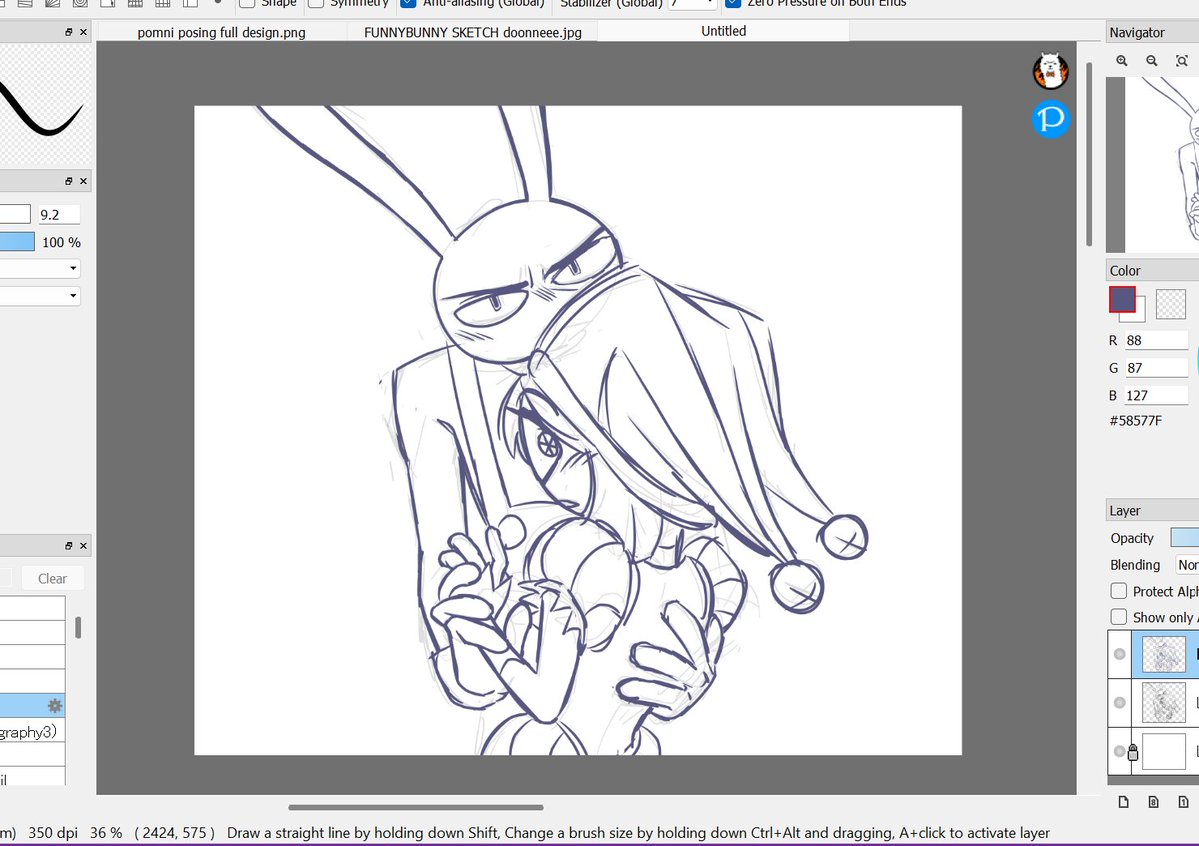Click the brush opacity slider at 100 %
The width and height of the screenshot is (1199, 846).
[x=17, y=242]
